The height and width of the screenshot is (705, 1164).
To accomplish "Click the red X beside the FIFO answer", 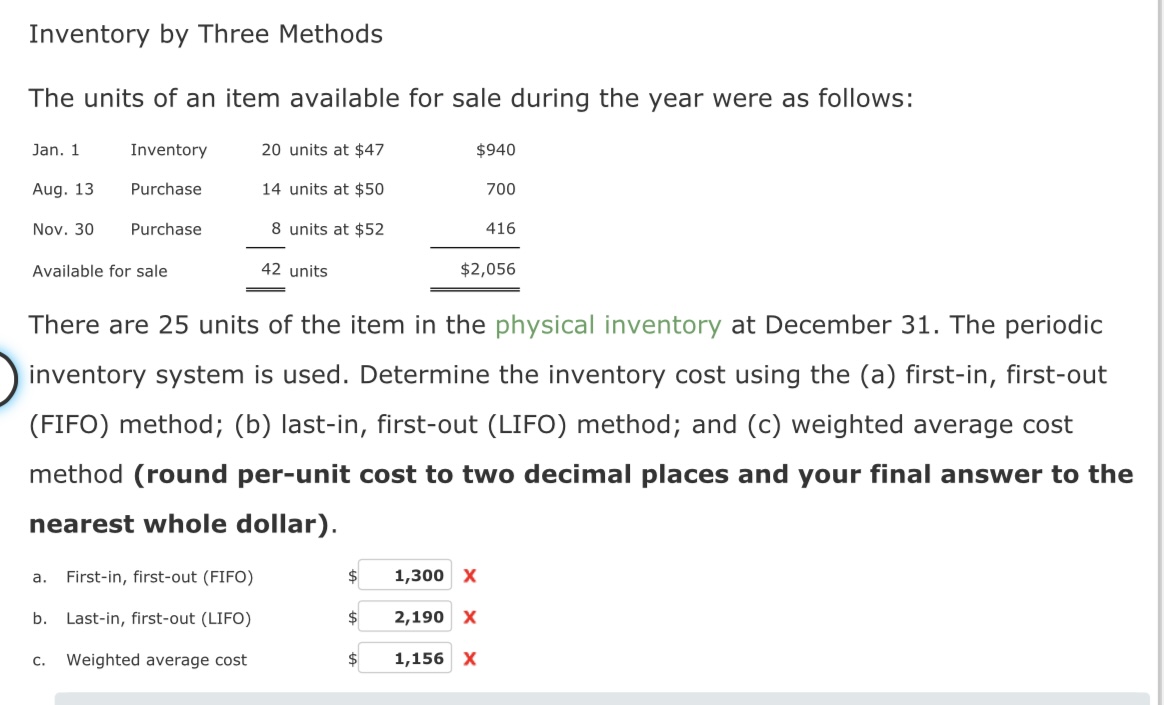I will [x=469, y=576].
